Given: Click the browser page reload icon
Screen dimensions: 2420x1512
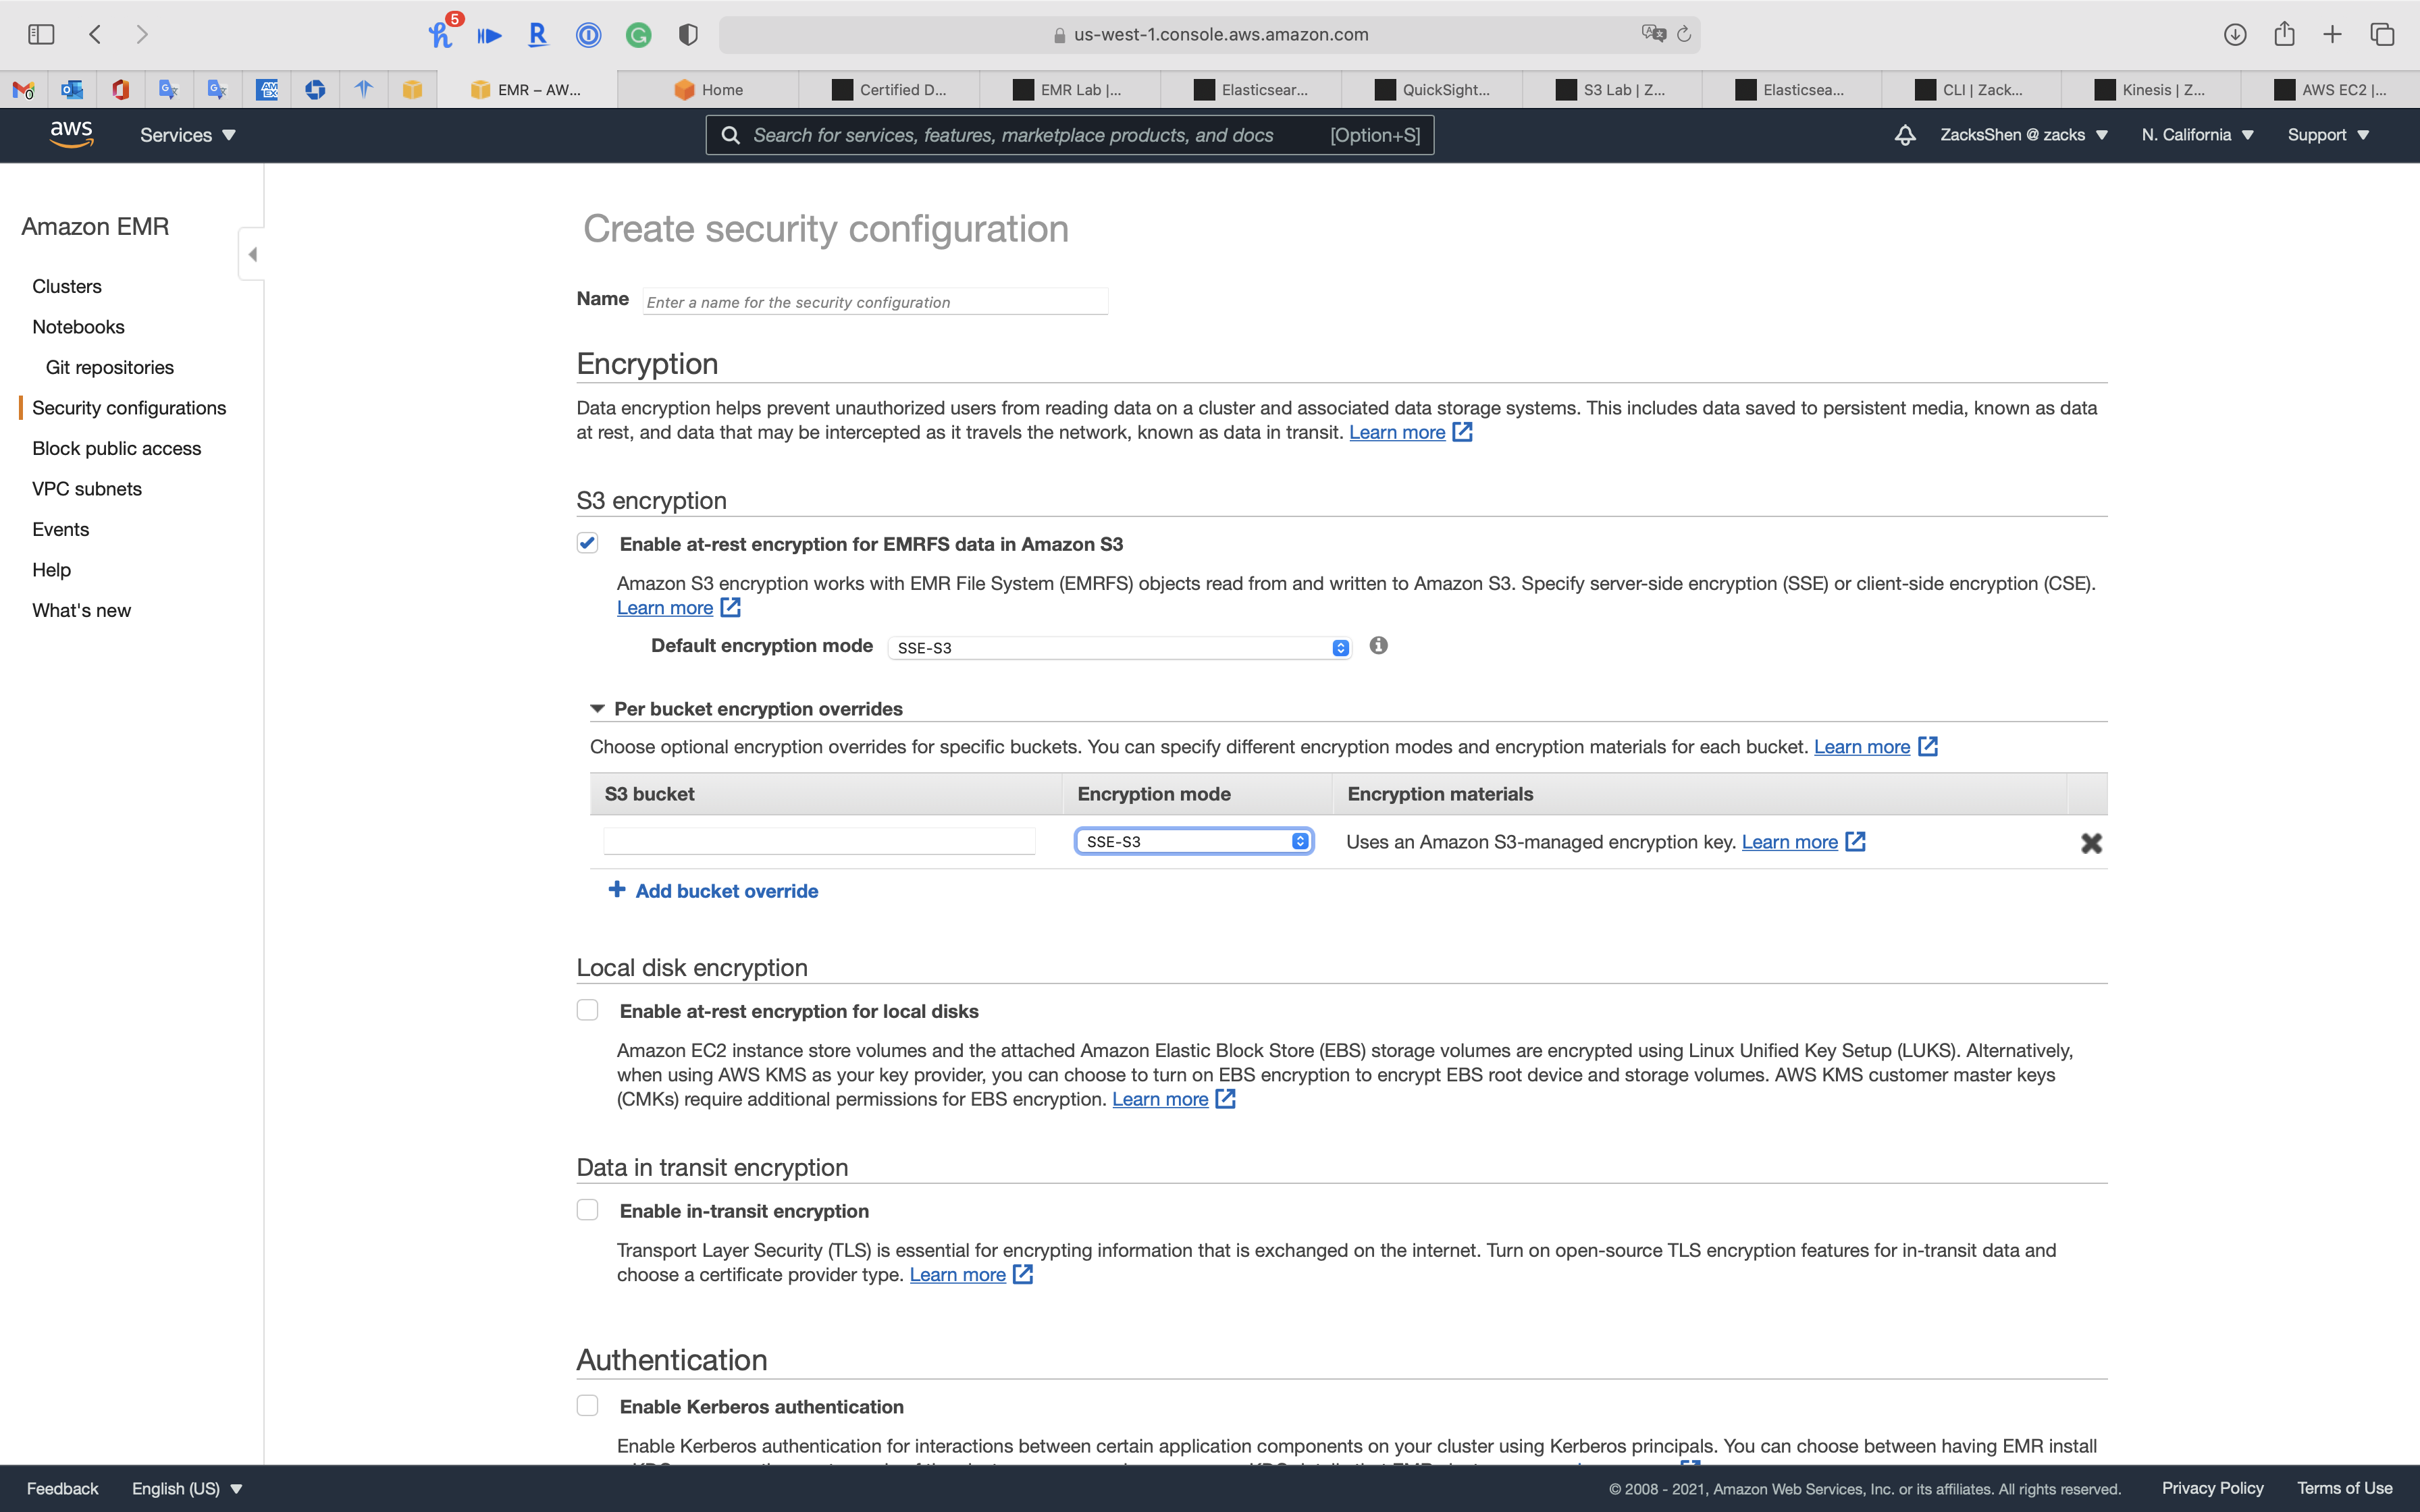Looking at the screenshot, I should coord(1684,34).
